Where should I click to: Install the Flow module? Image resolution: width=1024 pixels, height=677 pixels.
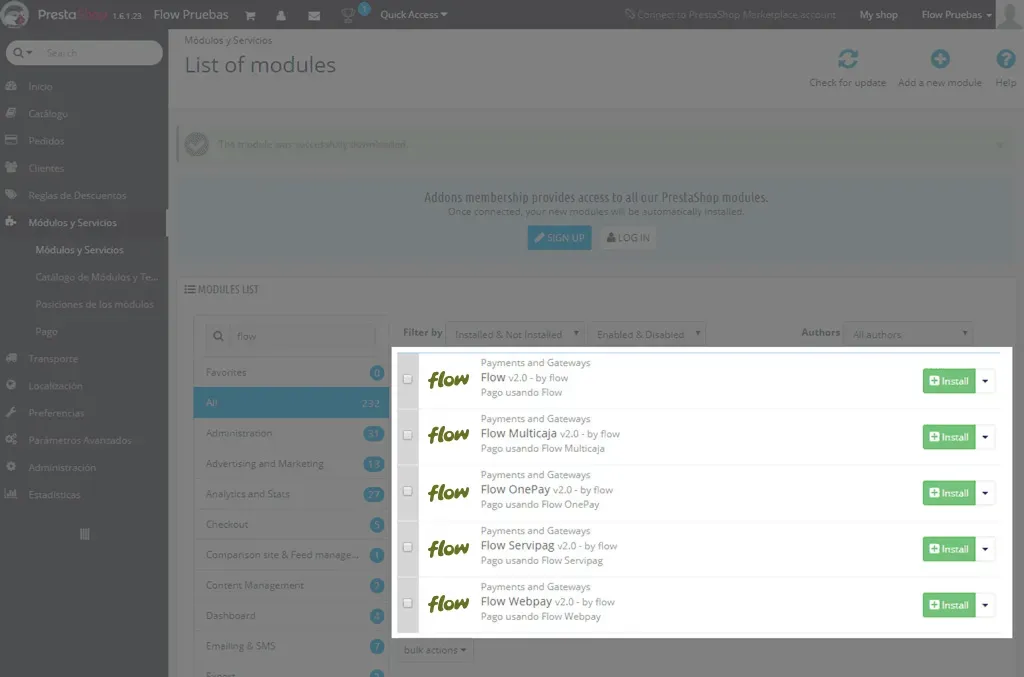click(949, 381)
